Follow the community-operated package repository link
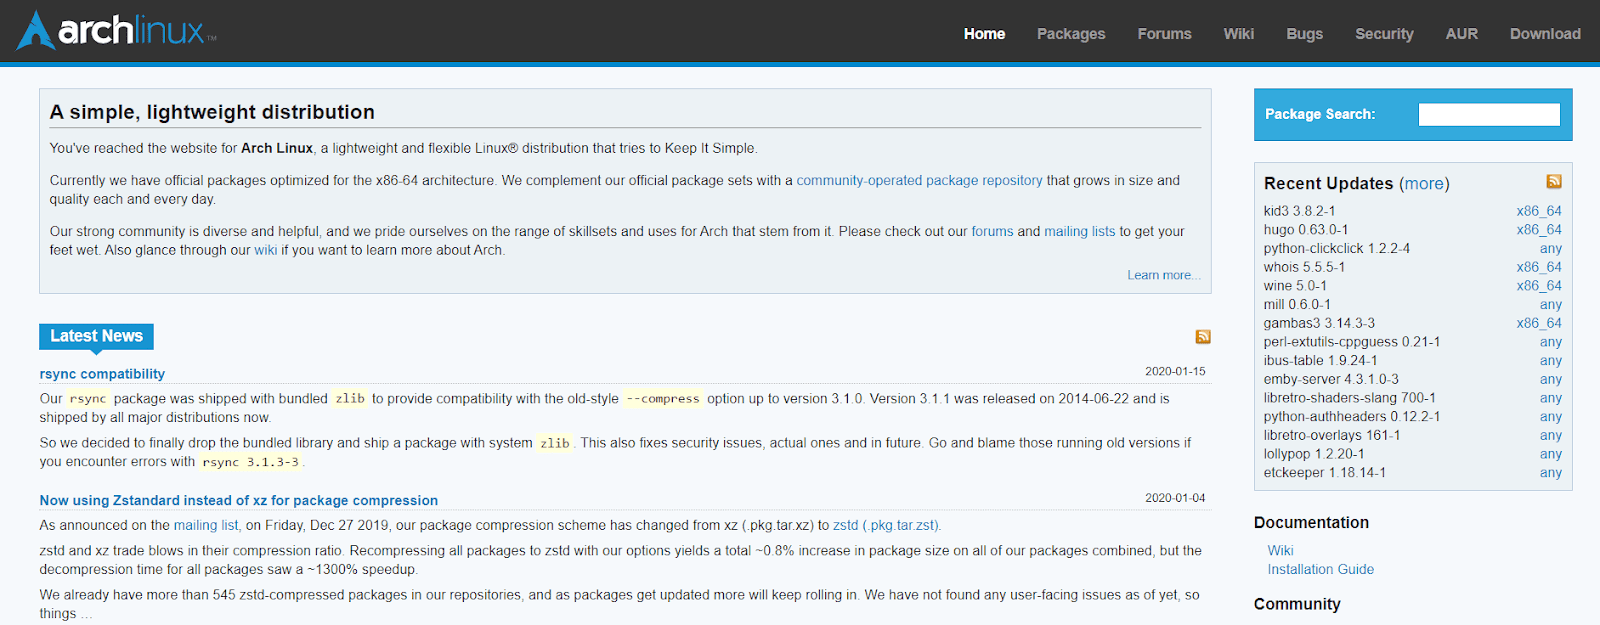This screenshot has width=1600, height=625. (919, 181)
